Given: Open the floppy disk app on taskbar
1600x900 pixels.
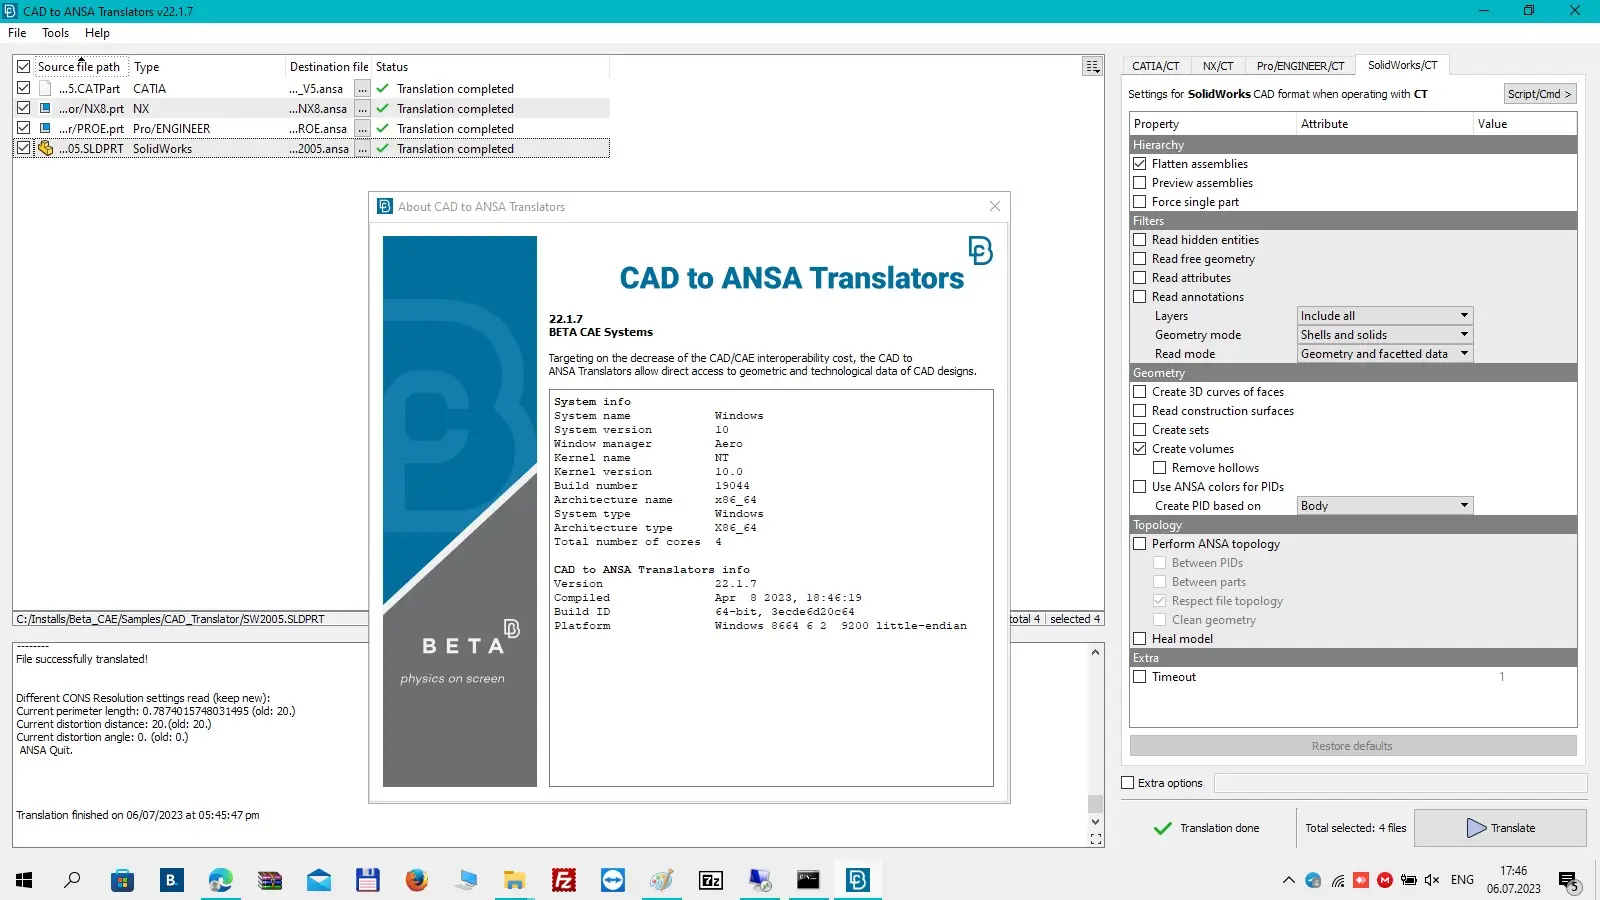Looking at the screenshot, I should click(x=368, y=880).
